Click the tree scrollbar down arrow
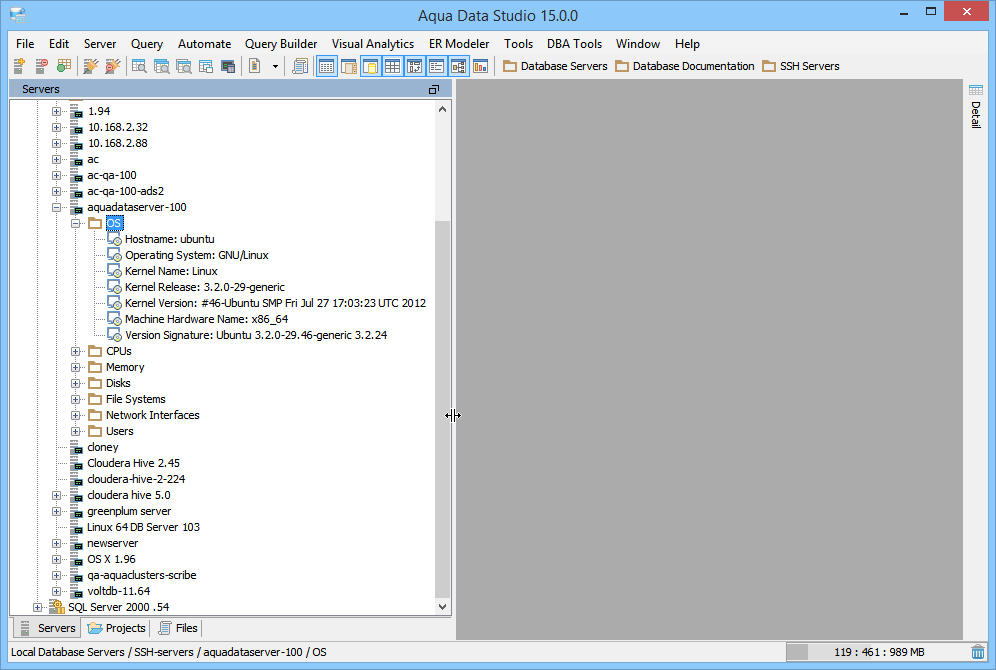Viewport: 996px width, 670px height. click(443, 606)
